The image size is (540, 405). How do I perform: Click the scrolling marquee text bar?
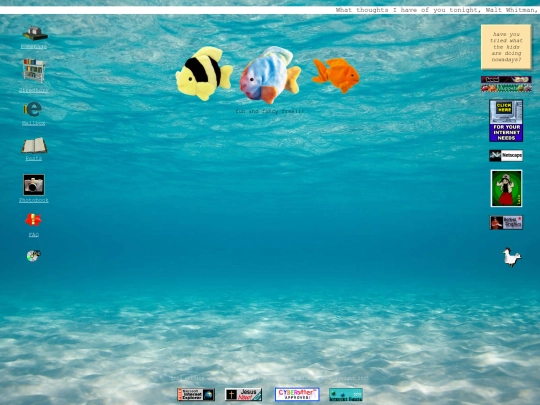[270, 10]
